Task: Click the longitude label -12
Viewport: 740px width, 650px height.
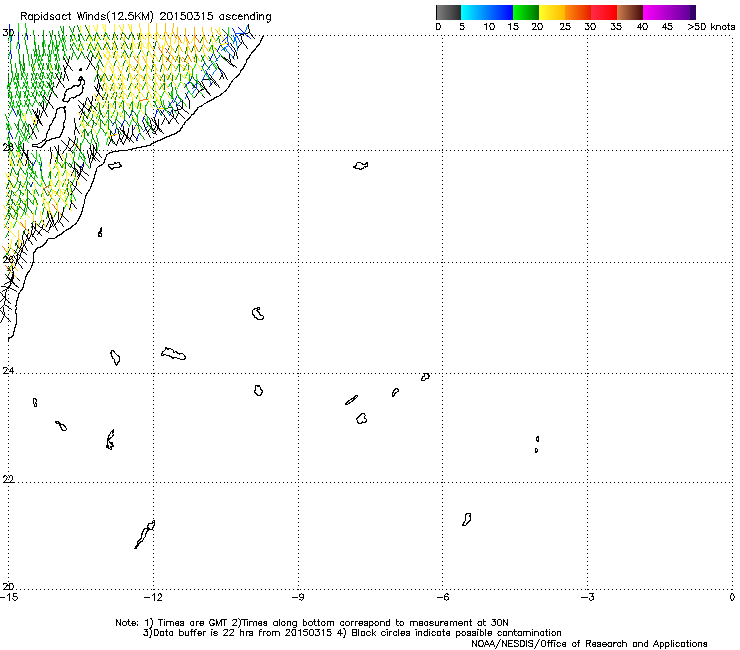Action: pyautogui.click(x=153, y=598)
